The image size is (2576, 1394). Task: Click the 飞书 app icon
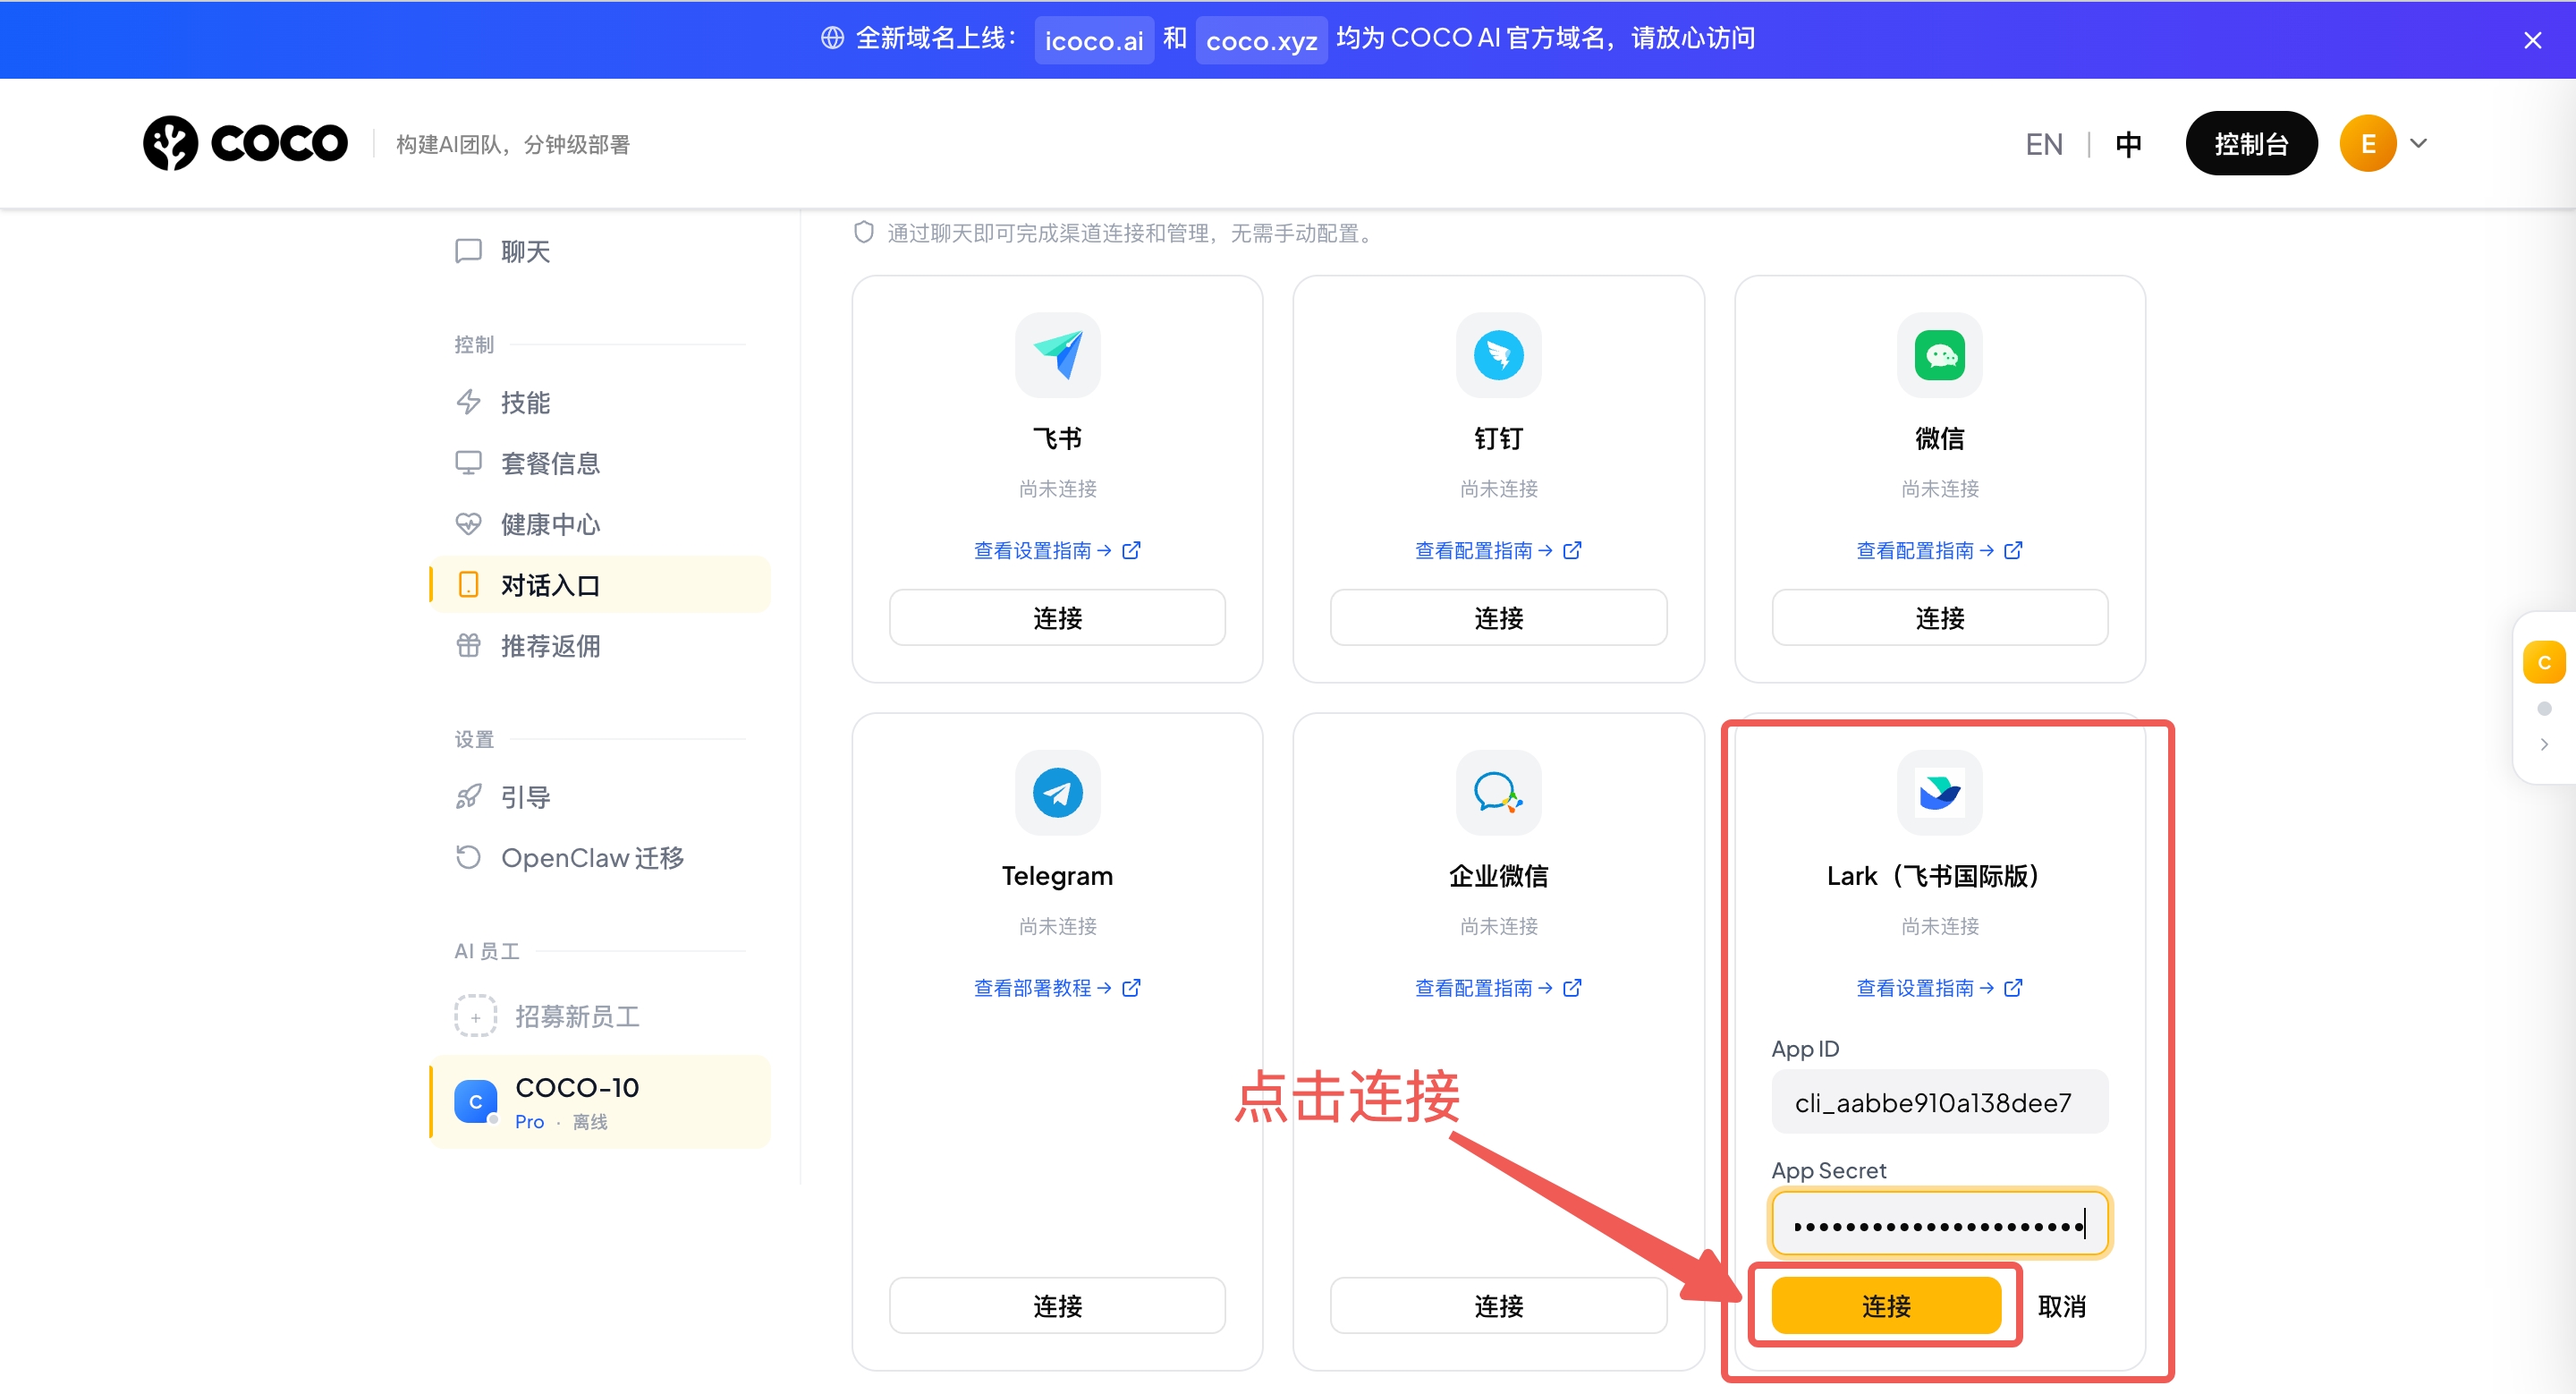tap(1057, 355)
